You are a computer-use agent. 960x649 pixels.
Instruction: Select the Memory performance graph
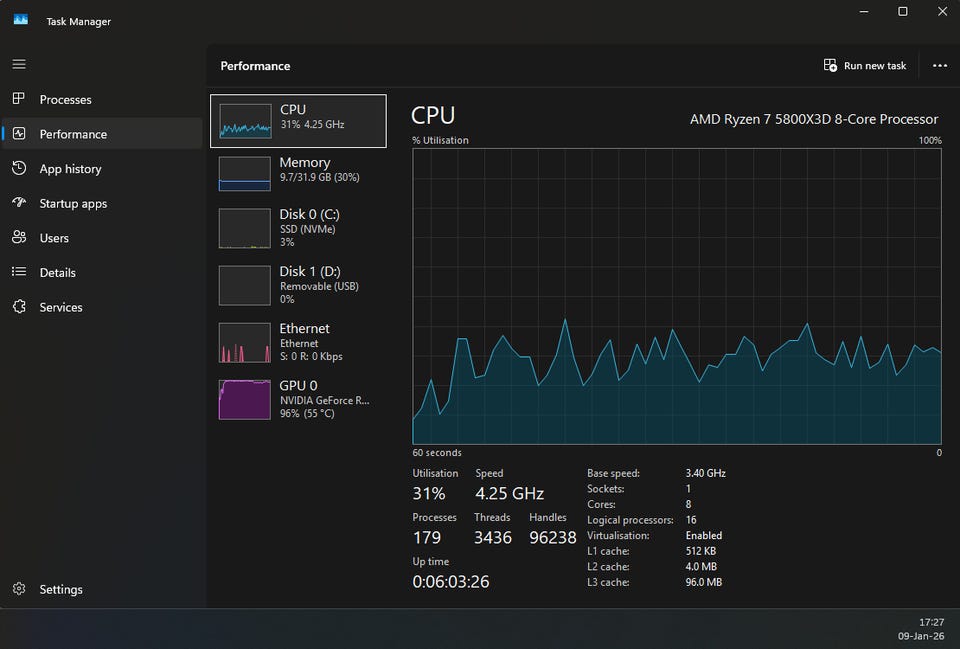coord(298,173)
